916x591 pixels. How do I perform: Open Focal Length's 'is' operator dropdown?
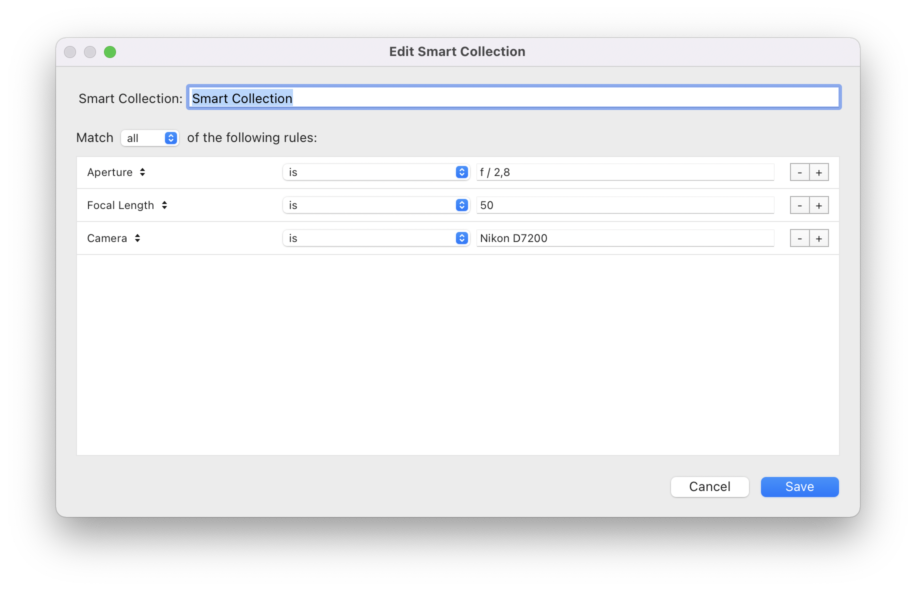[x=375, y=205]
